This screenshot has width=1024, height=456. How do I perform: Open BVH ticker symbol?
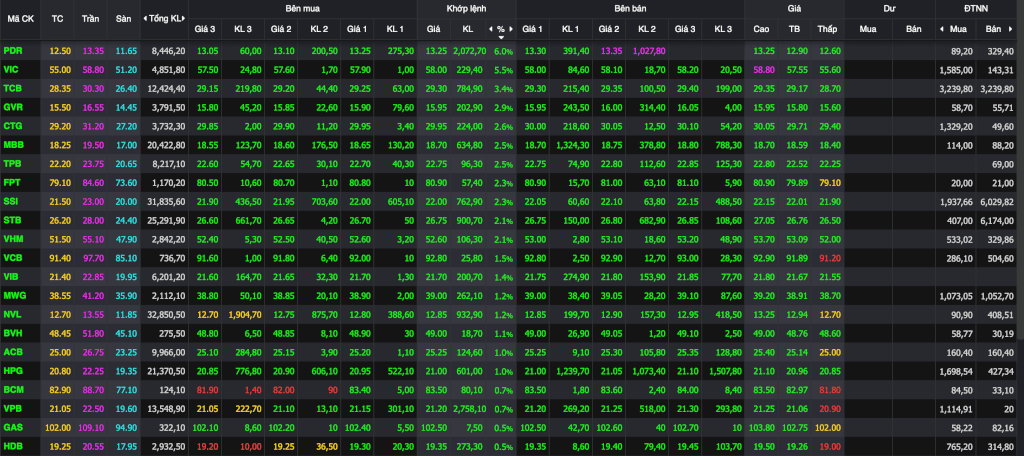[12, 333]
